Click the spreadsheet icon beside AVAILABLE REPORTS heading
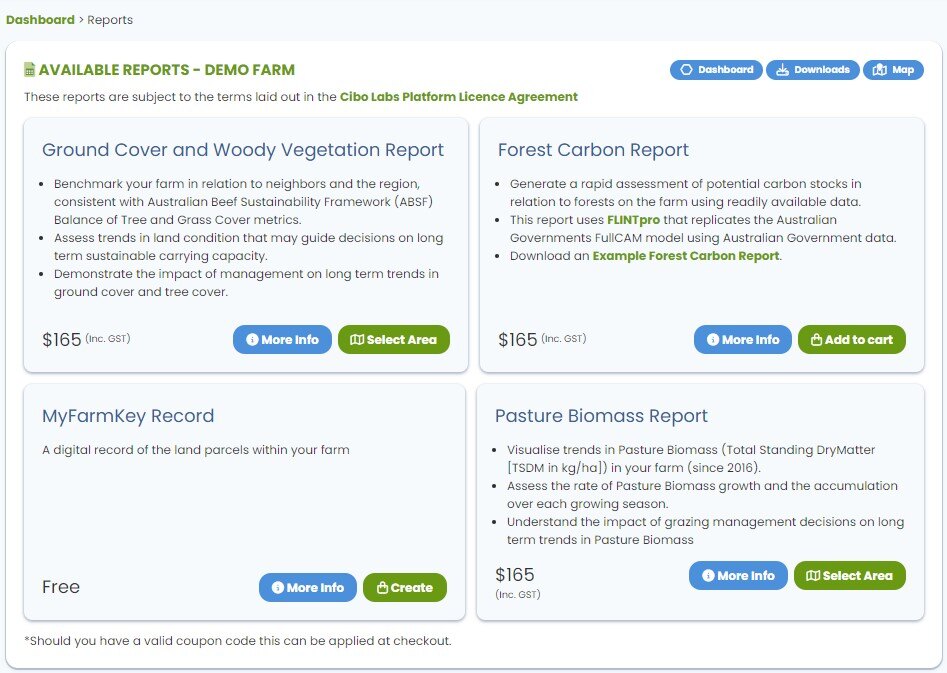 tap(30, 70)
